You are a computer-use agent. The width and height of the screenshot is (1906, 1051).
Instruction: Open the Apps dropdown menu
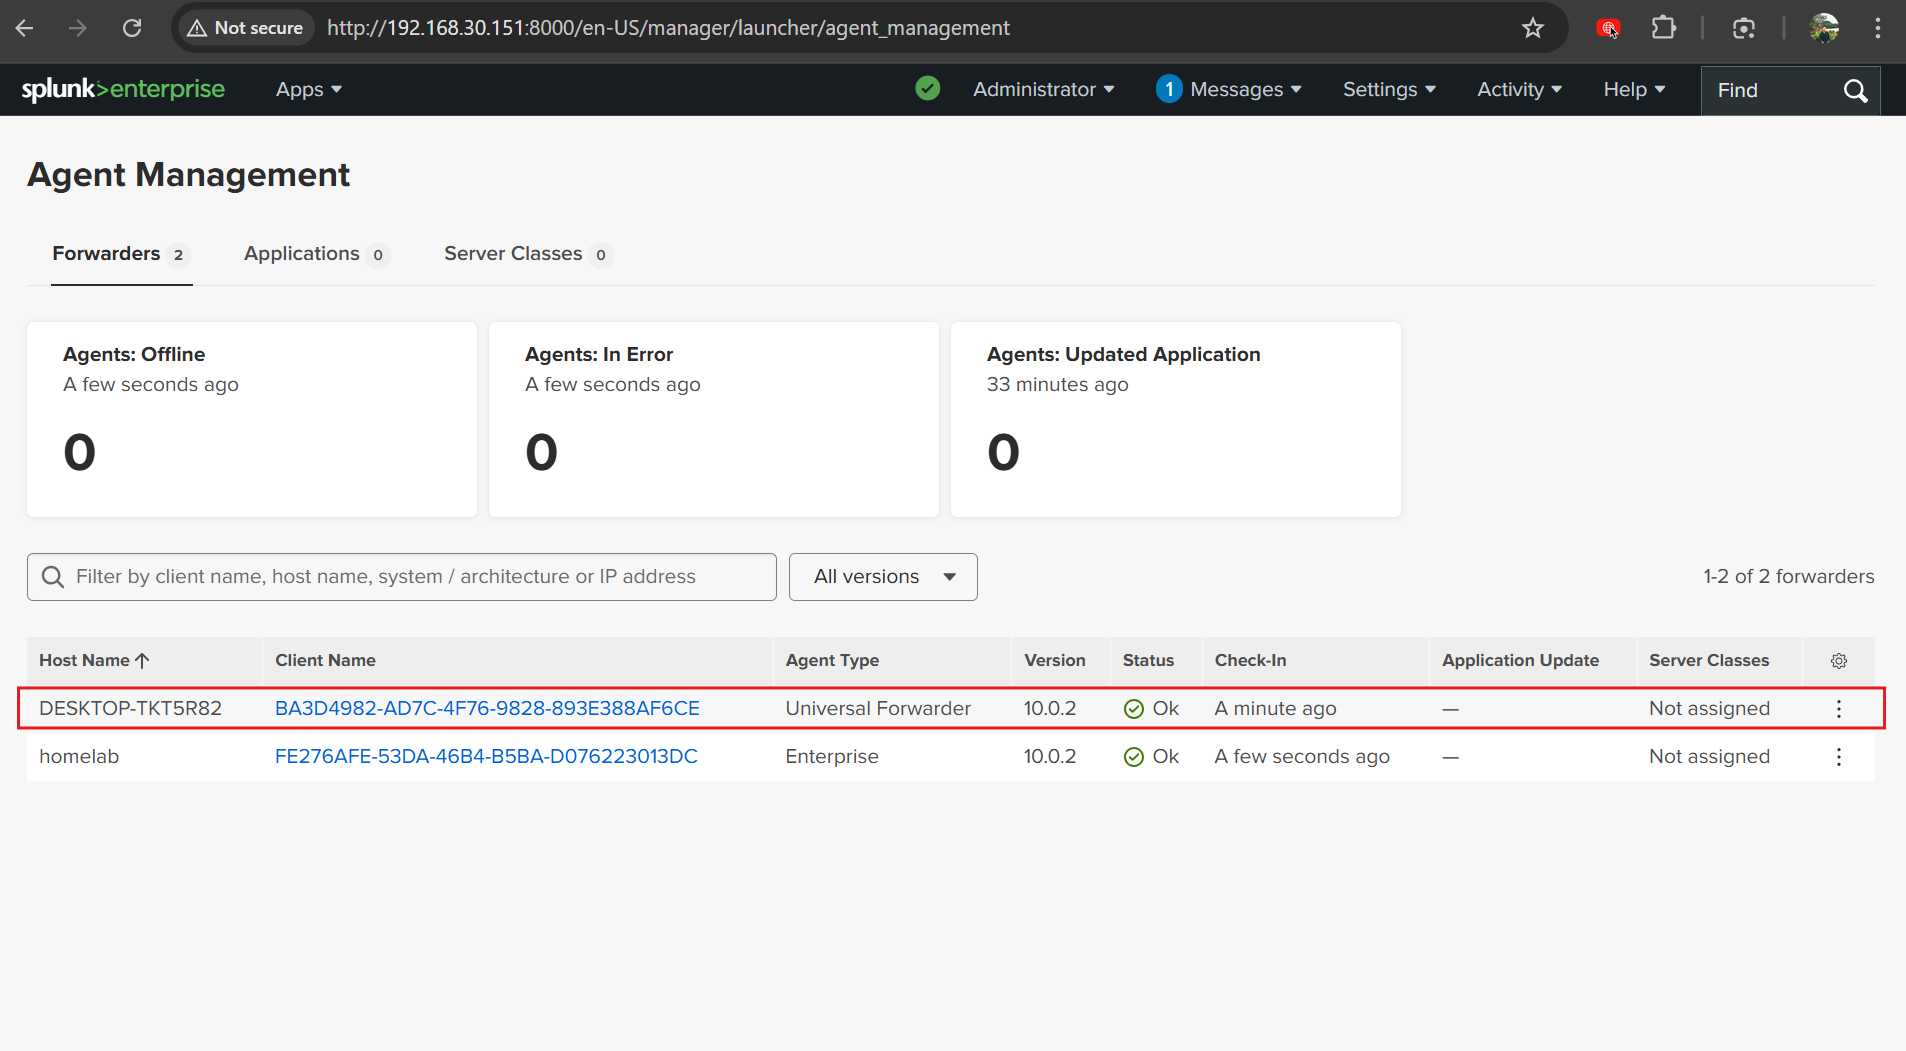308,90
